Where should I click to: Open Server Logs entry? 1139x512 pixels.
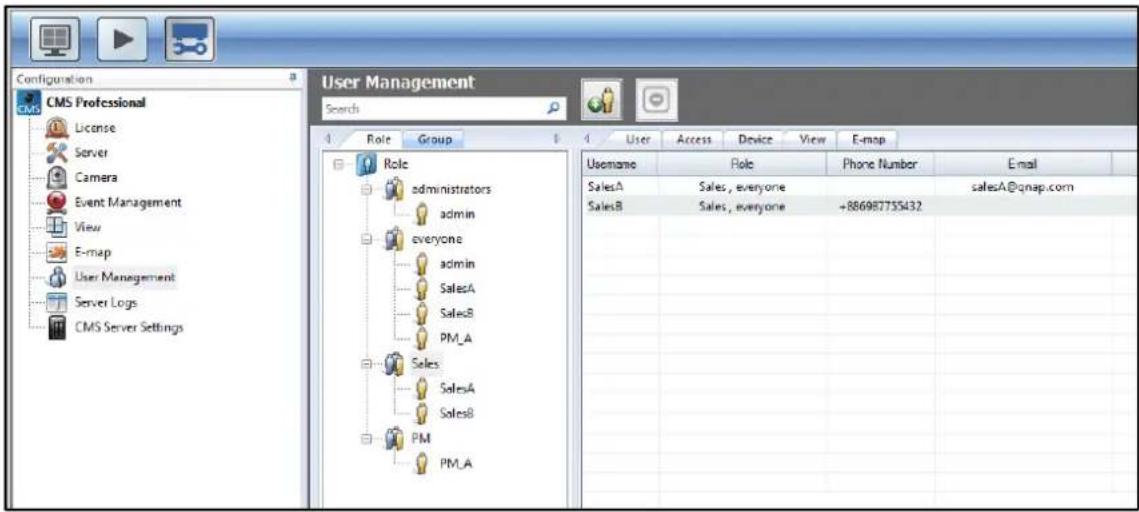105,302
